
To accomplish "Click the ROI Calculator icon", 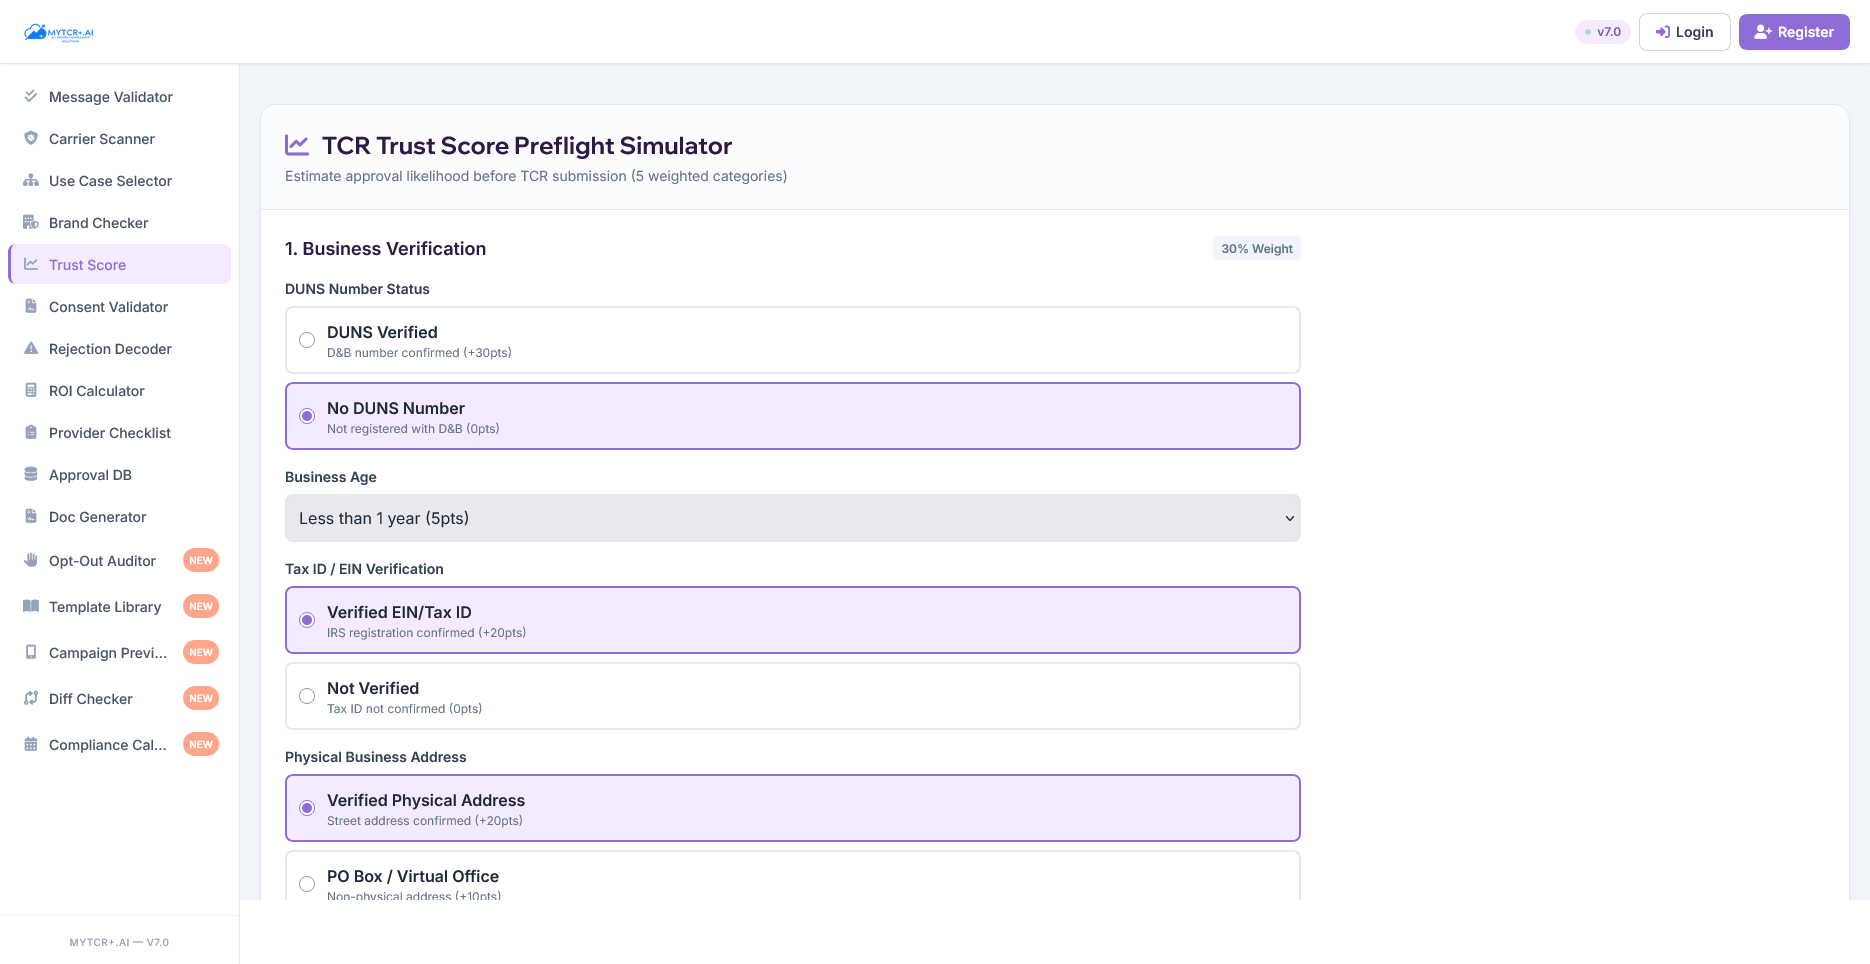I will coord(31,390).
